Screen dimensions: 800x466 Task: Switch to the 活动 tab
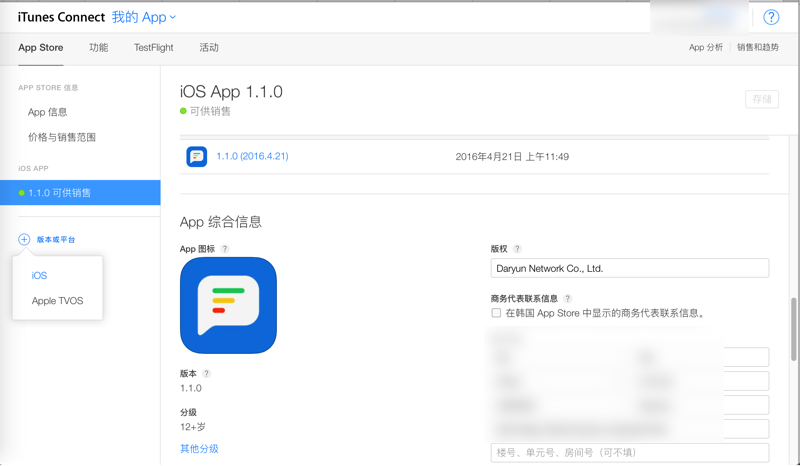click(209, 47)
